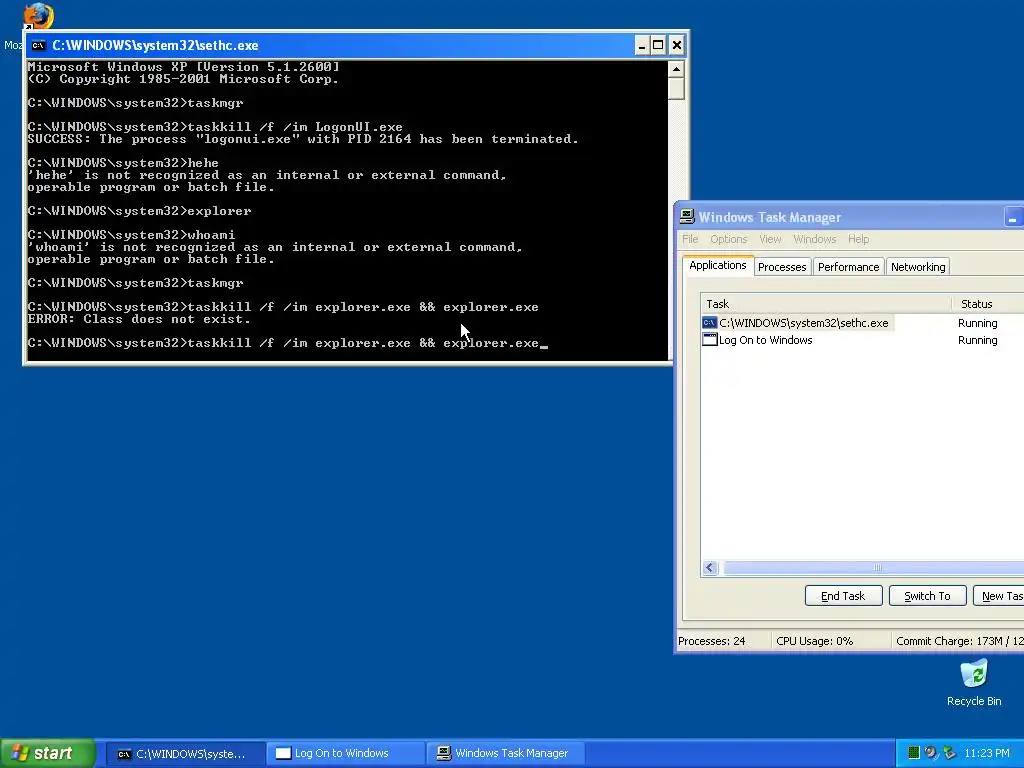Screen dimensions: 1024x768
Task: Open the Windows Start menu
Action: 48,753
